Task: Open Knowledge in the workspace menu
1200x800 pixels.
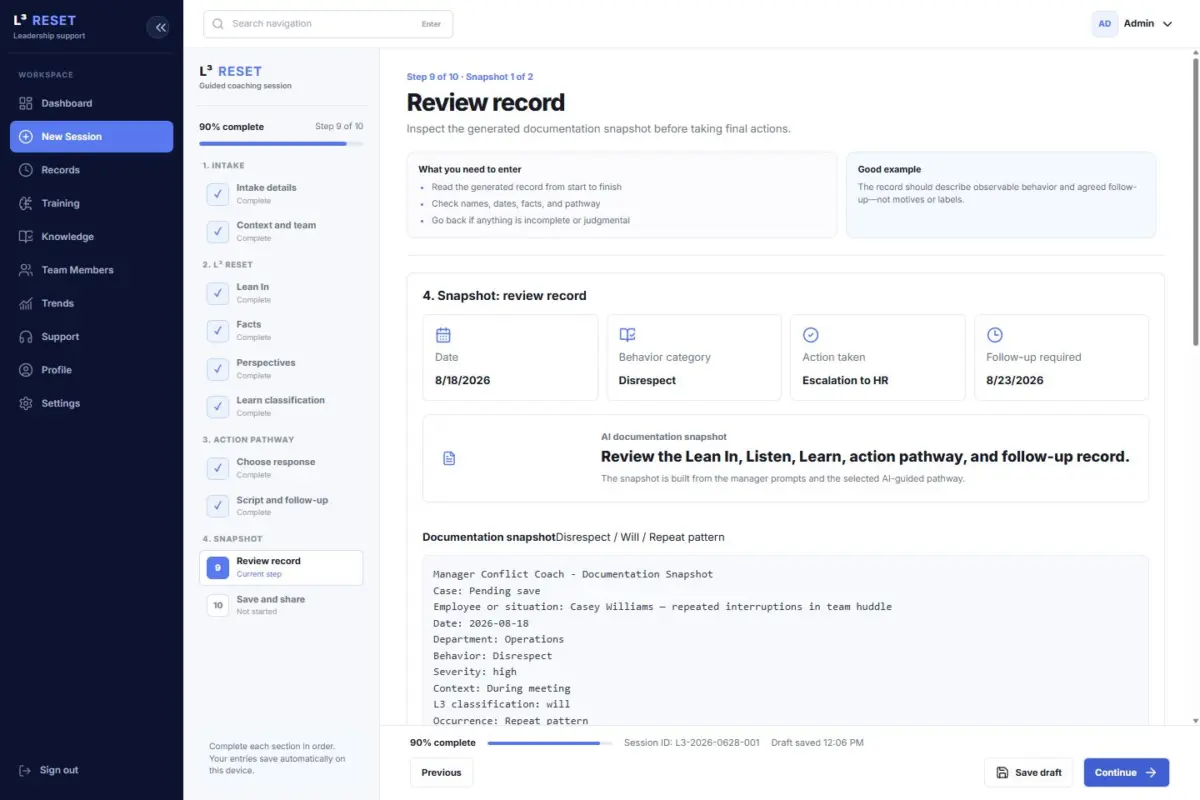Action: pos(91,237)
